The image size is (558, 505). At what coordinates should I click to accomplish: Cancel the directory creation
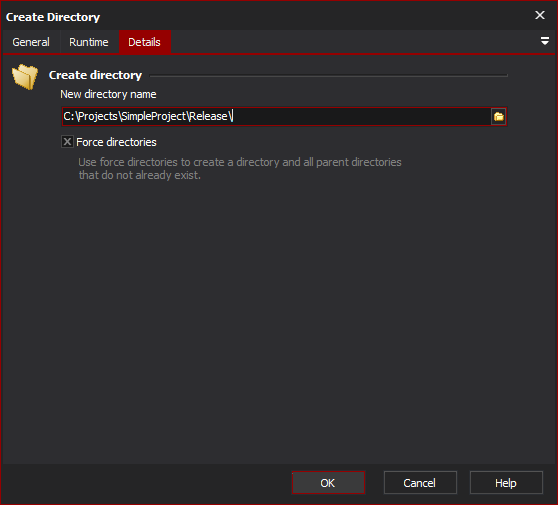(x=420, y=483)
